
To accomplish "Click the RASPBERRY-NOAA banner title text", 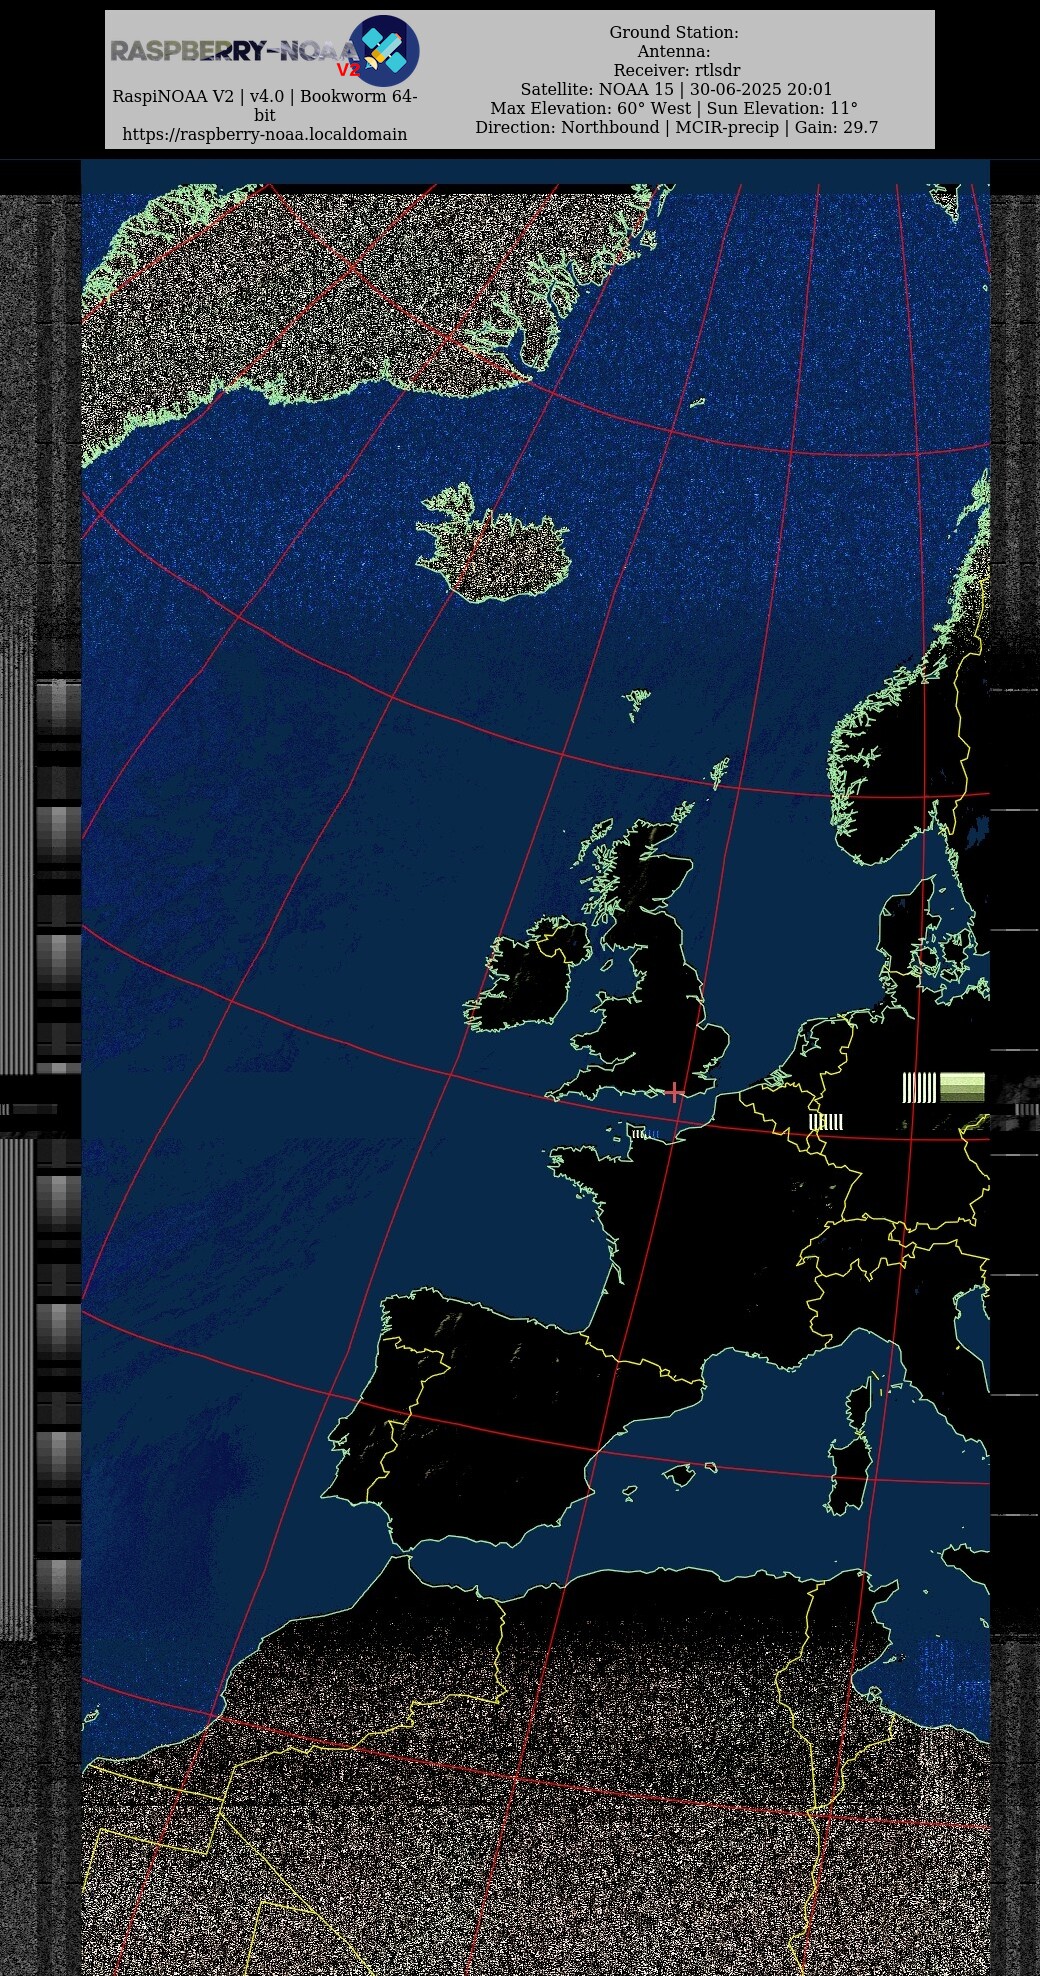I will pos(234,51).
